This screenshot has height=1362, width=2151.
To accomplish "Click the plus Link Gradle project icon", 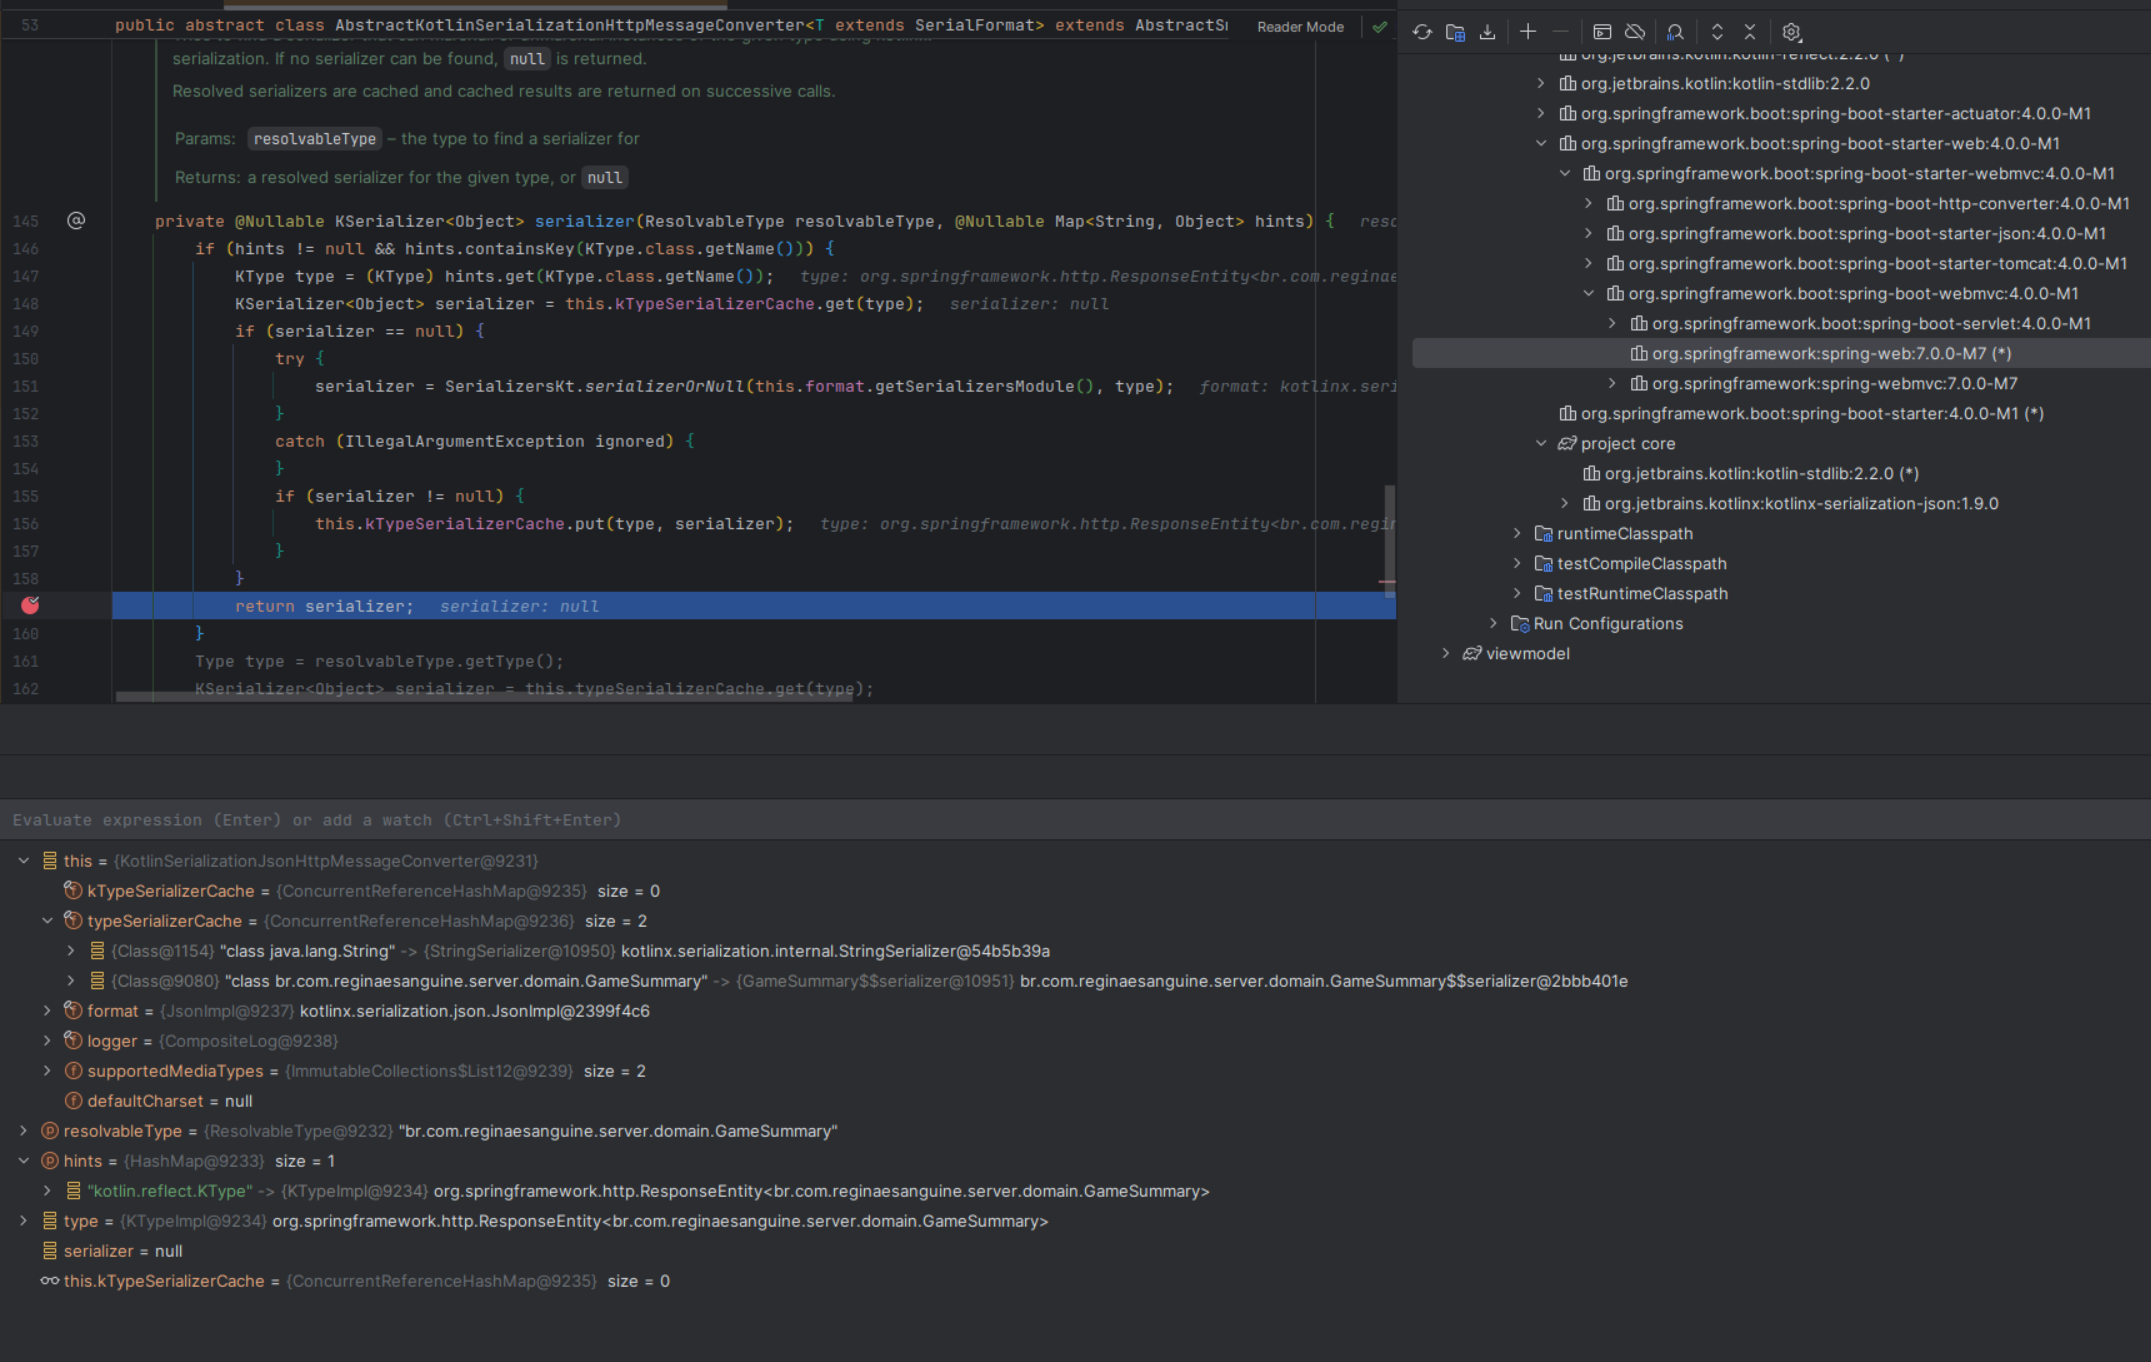I will tap(1528, 32).
